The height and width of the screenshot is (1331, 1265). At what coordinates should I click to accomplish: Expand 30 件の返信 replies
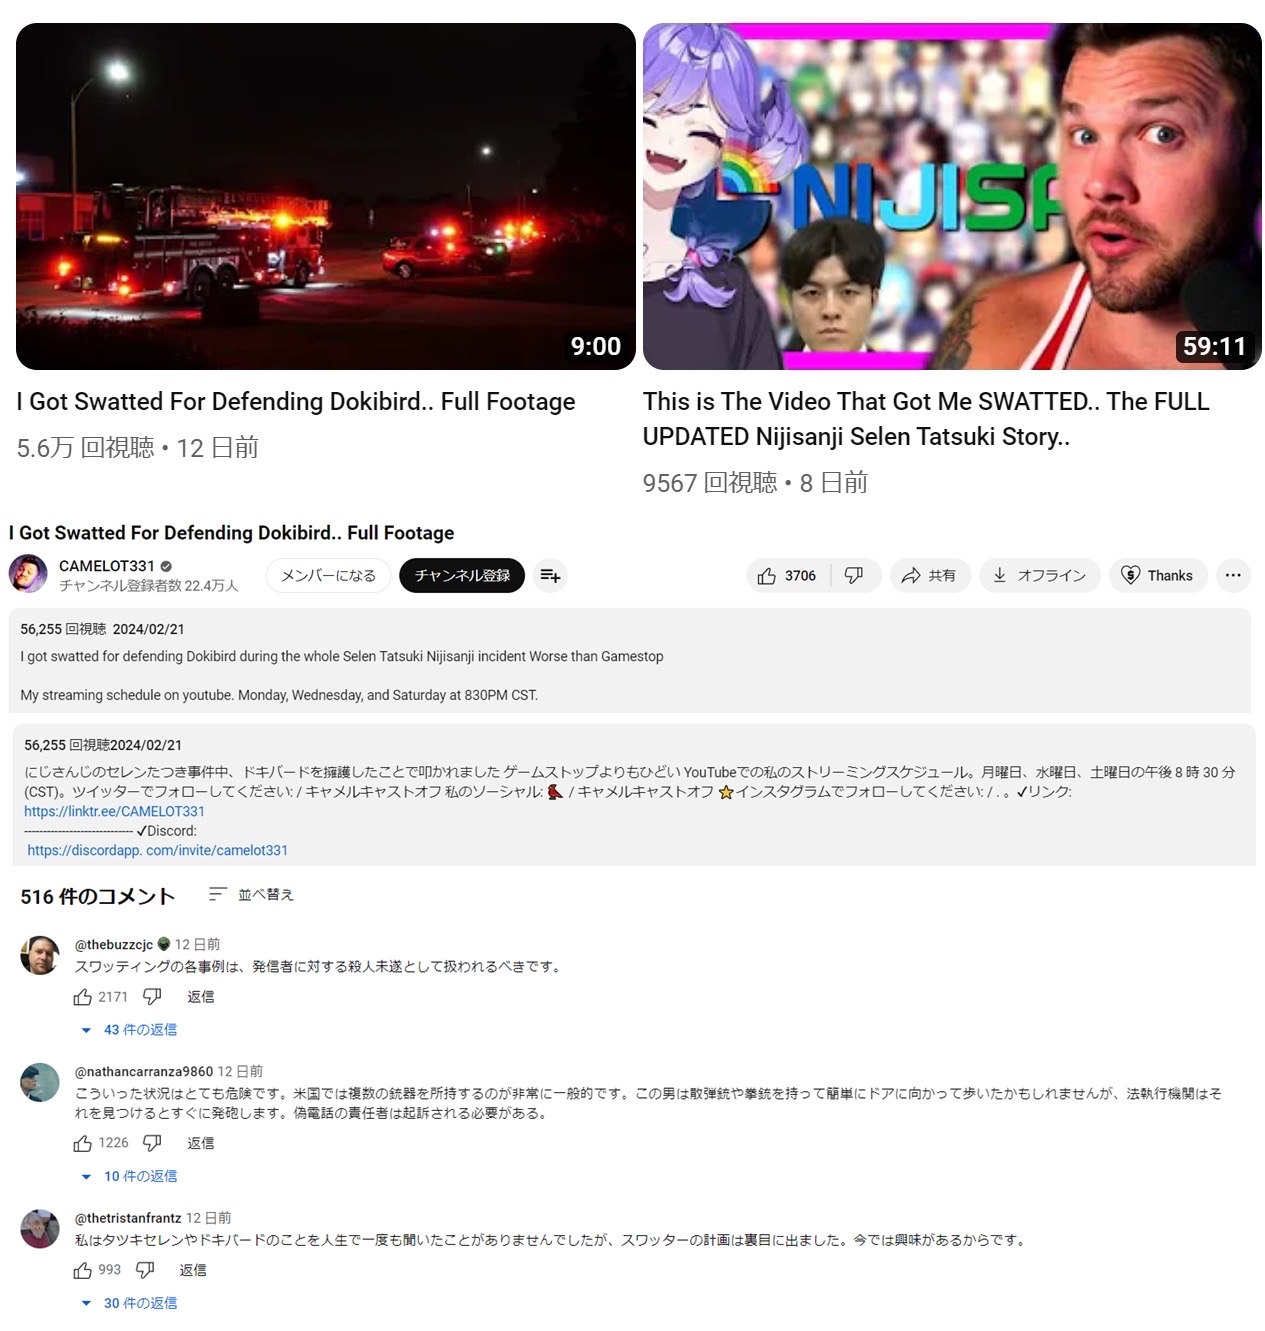(x=129, y=1303)
